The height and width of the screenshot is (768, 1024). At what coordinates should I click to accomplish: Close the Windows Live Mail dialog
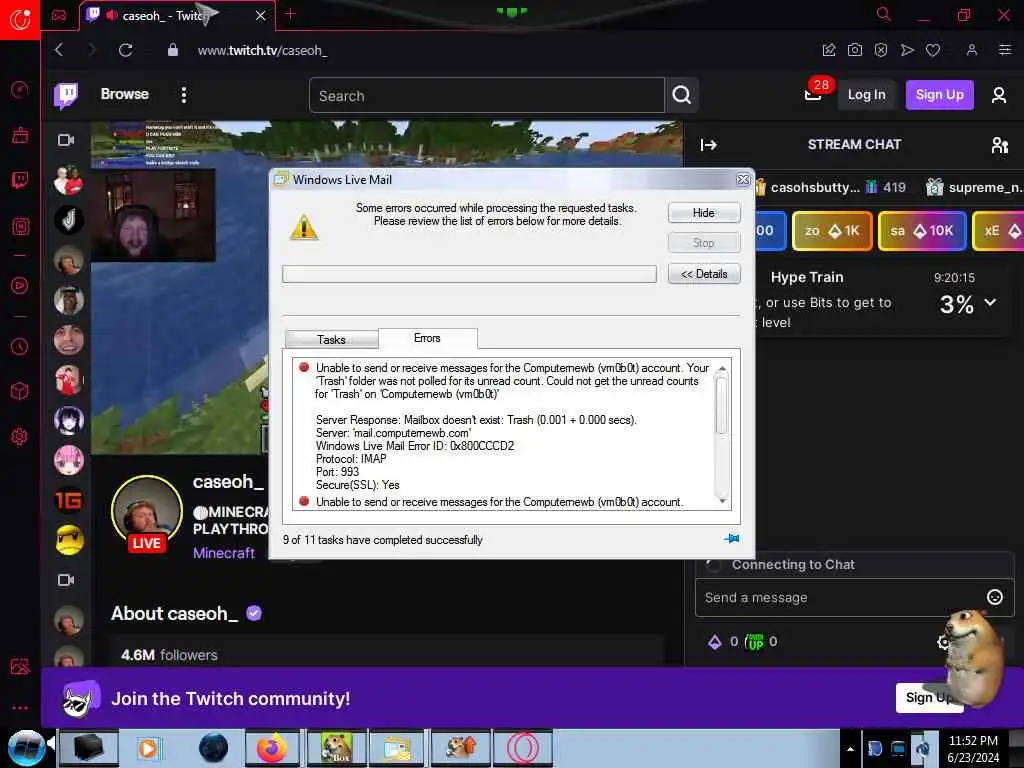coord(743,180)
